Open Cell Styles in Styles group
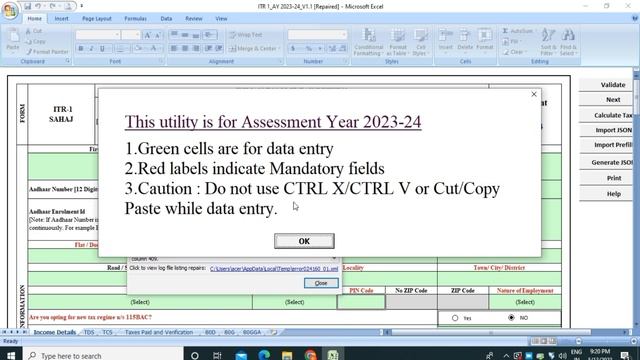Image resolution: width=640 pixels, height=360 pixels. coord(420,42)
